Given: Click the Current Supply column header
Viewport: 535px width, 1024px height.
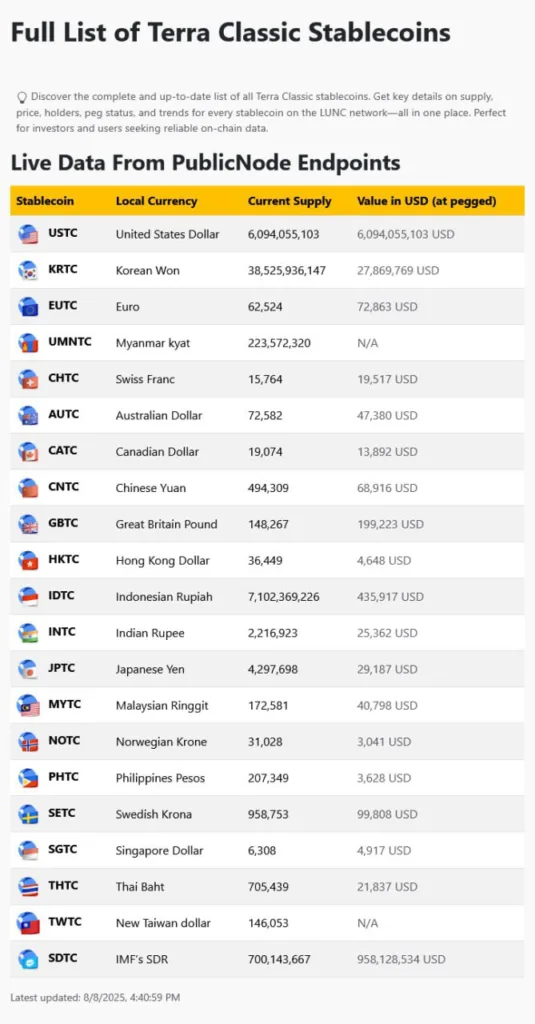Looking at the screenshot, I should point(289,201).
